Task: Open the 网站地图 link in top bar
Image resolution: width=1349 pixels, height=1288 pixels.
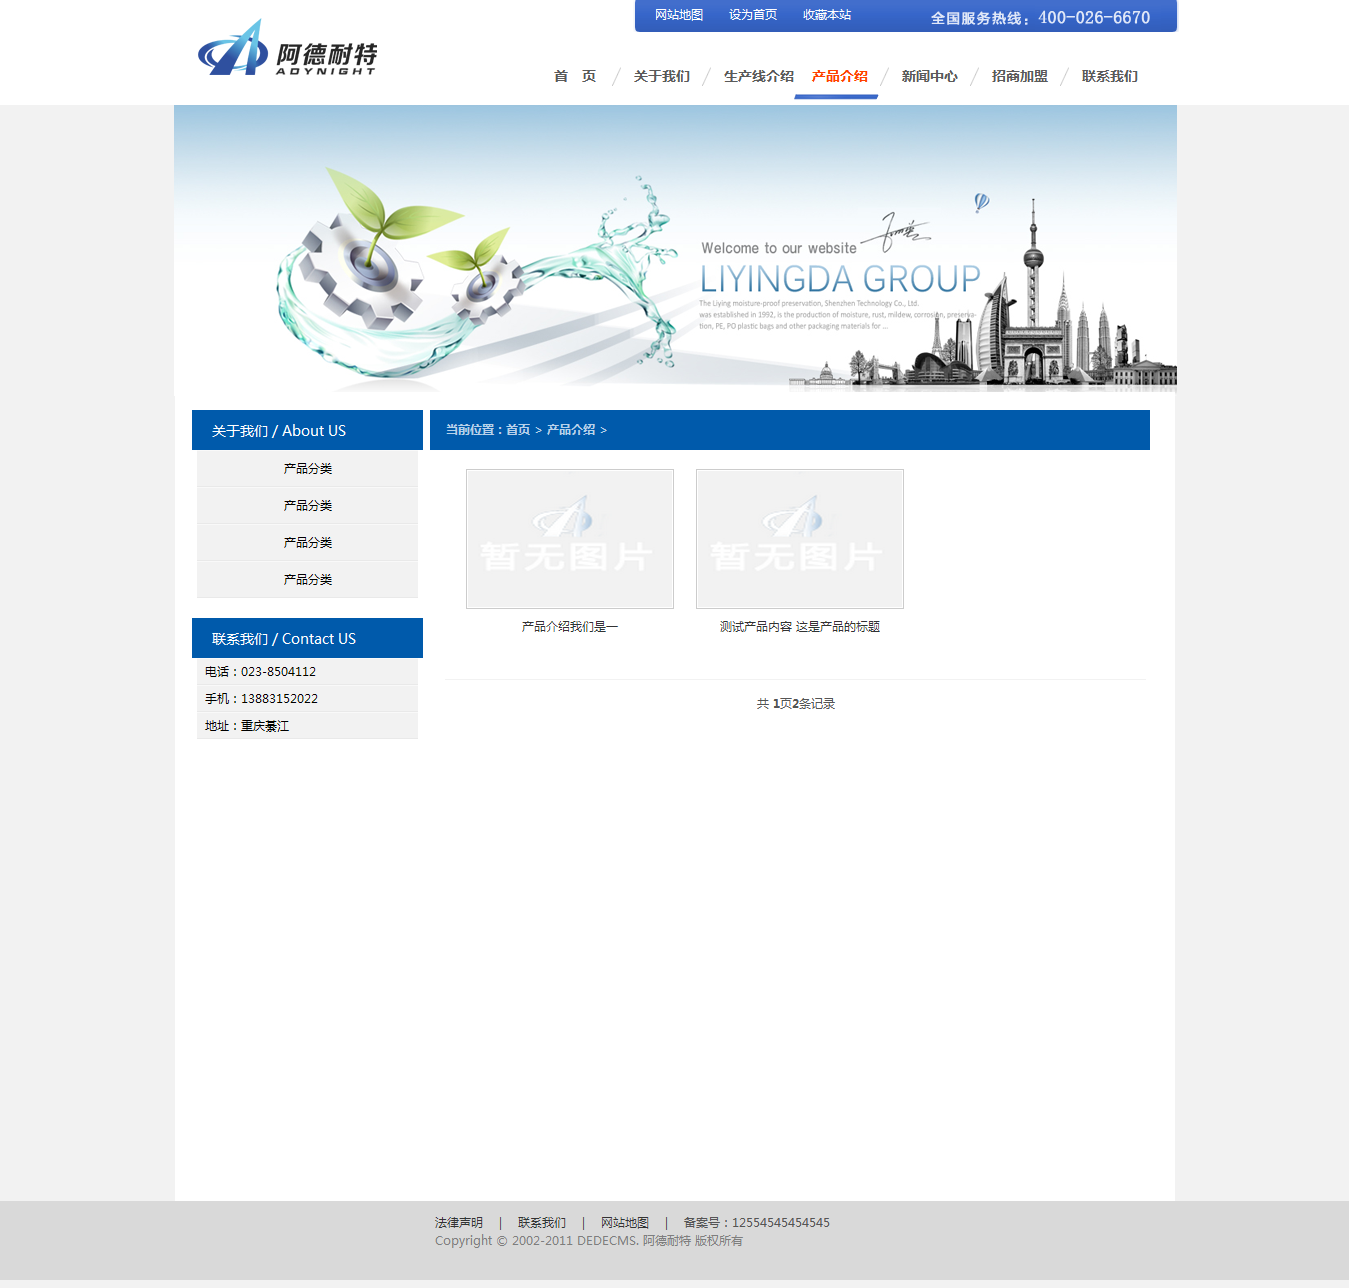Action: pos(679,15)
